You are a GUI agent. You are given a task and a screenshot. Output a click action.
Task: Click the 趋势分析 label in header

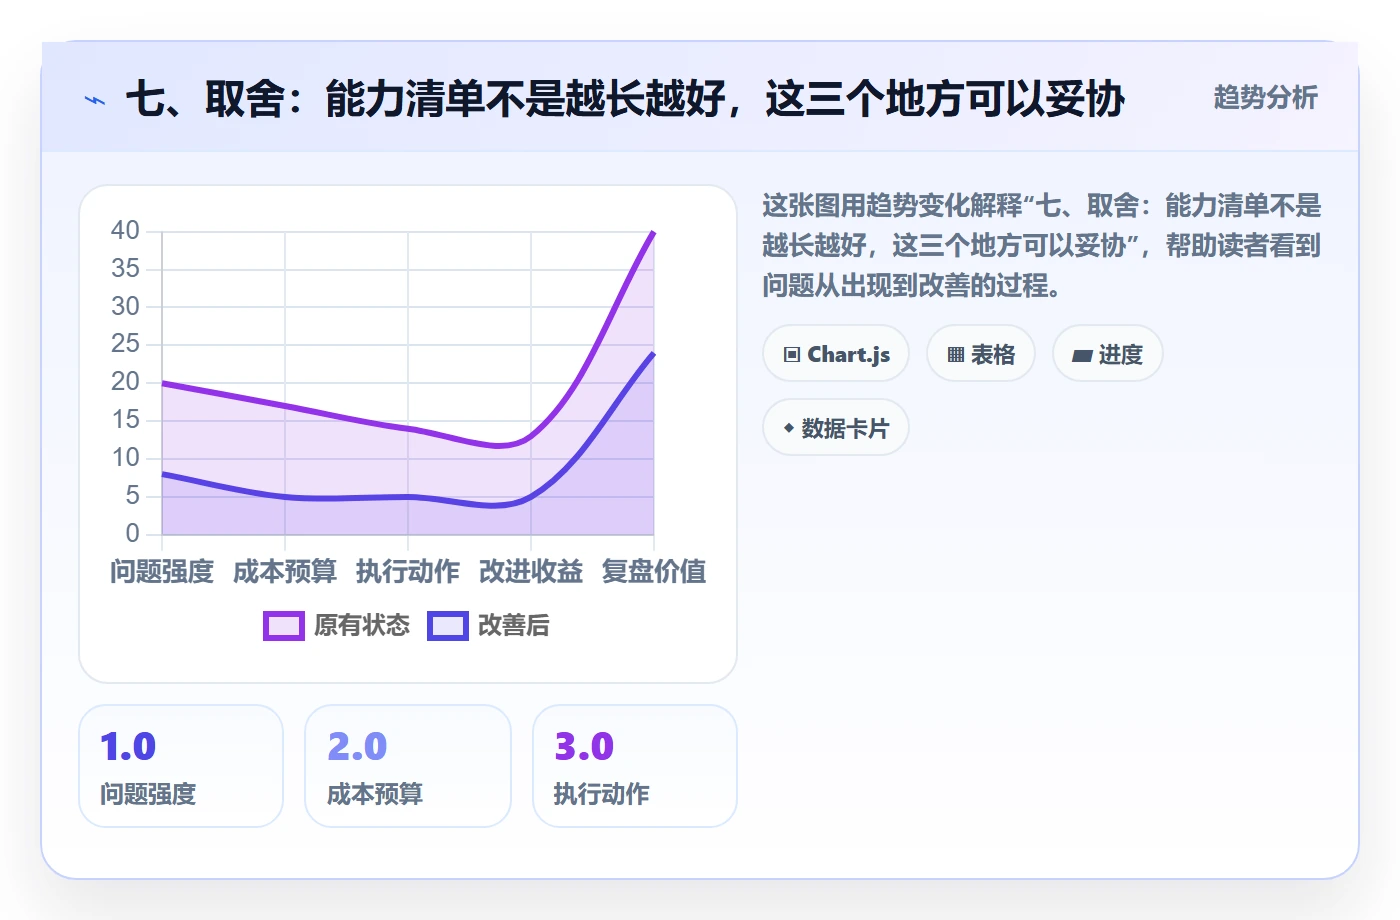pyautogui.click(x=1266, y=98)
